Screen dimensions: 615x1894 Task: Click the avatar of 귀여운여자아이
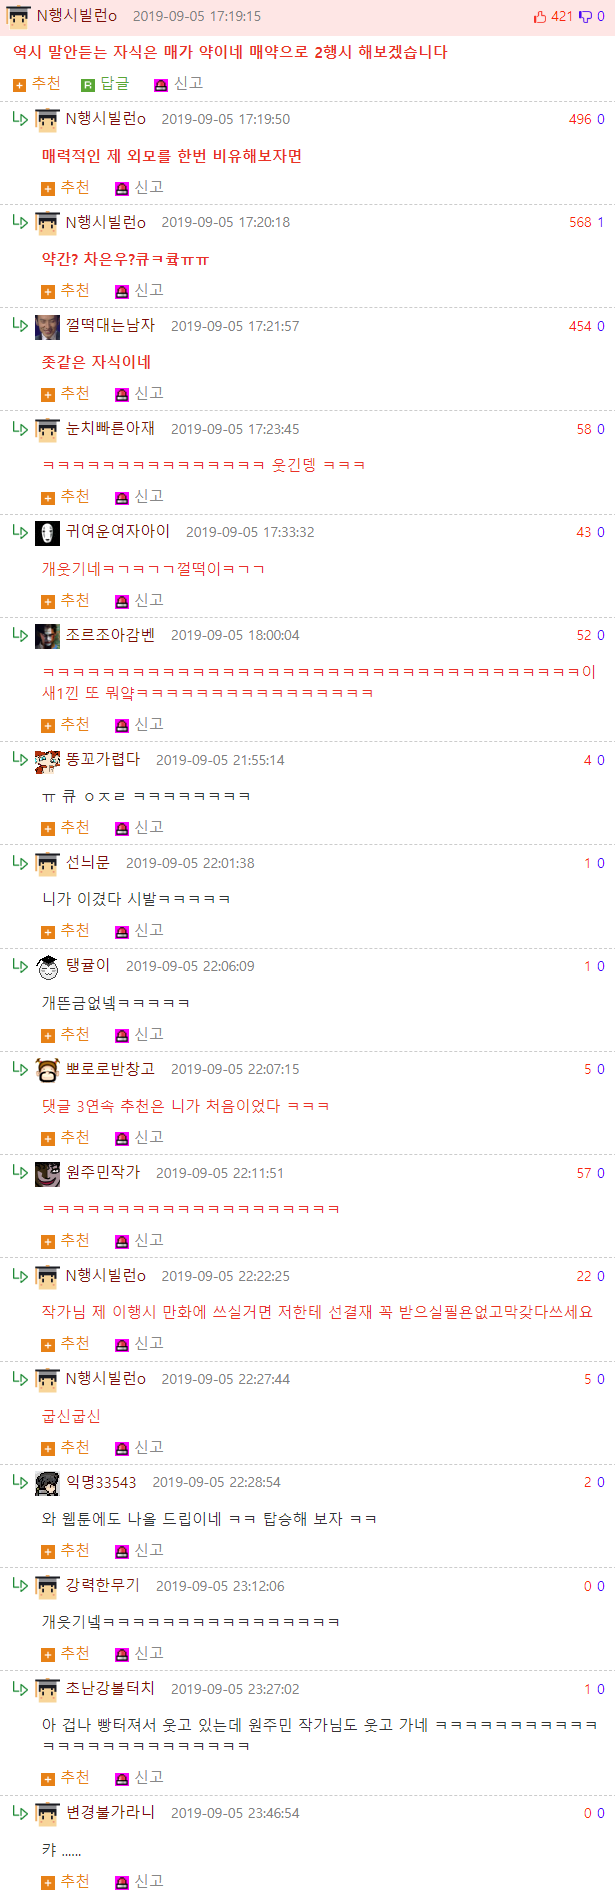click(x=47, y=533)
